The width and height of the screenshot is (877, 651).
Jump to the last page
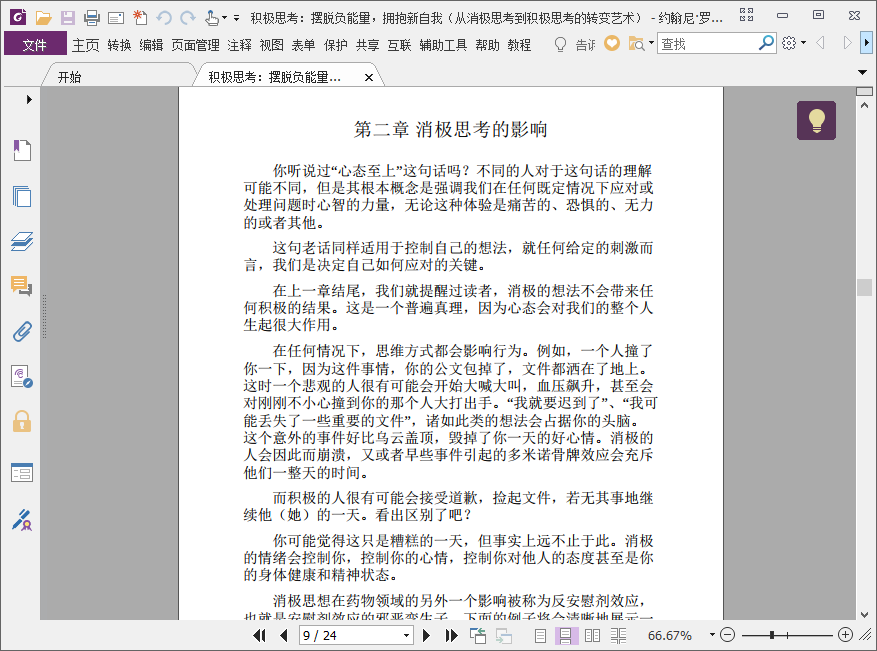point(451,635)
